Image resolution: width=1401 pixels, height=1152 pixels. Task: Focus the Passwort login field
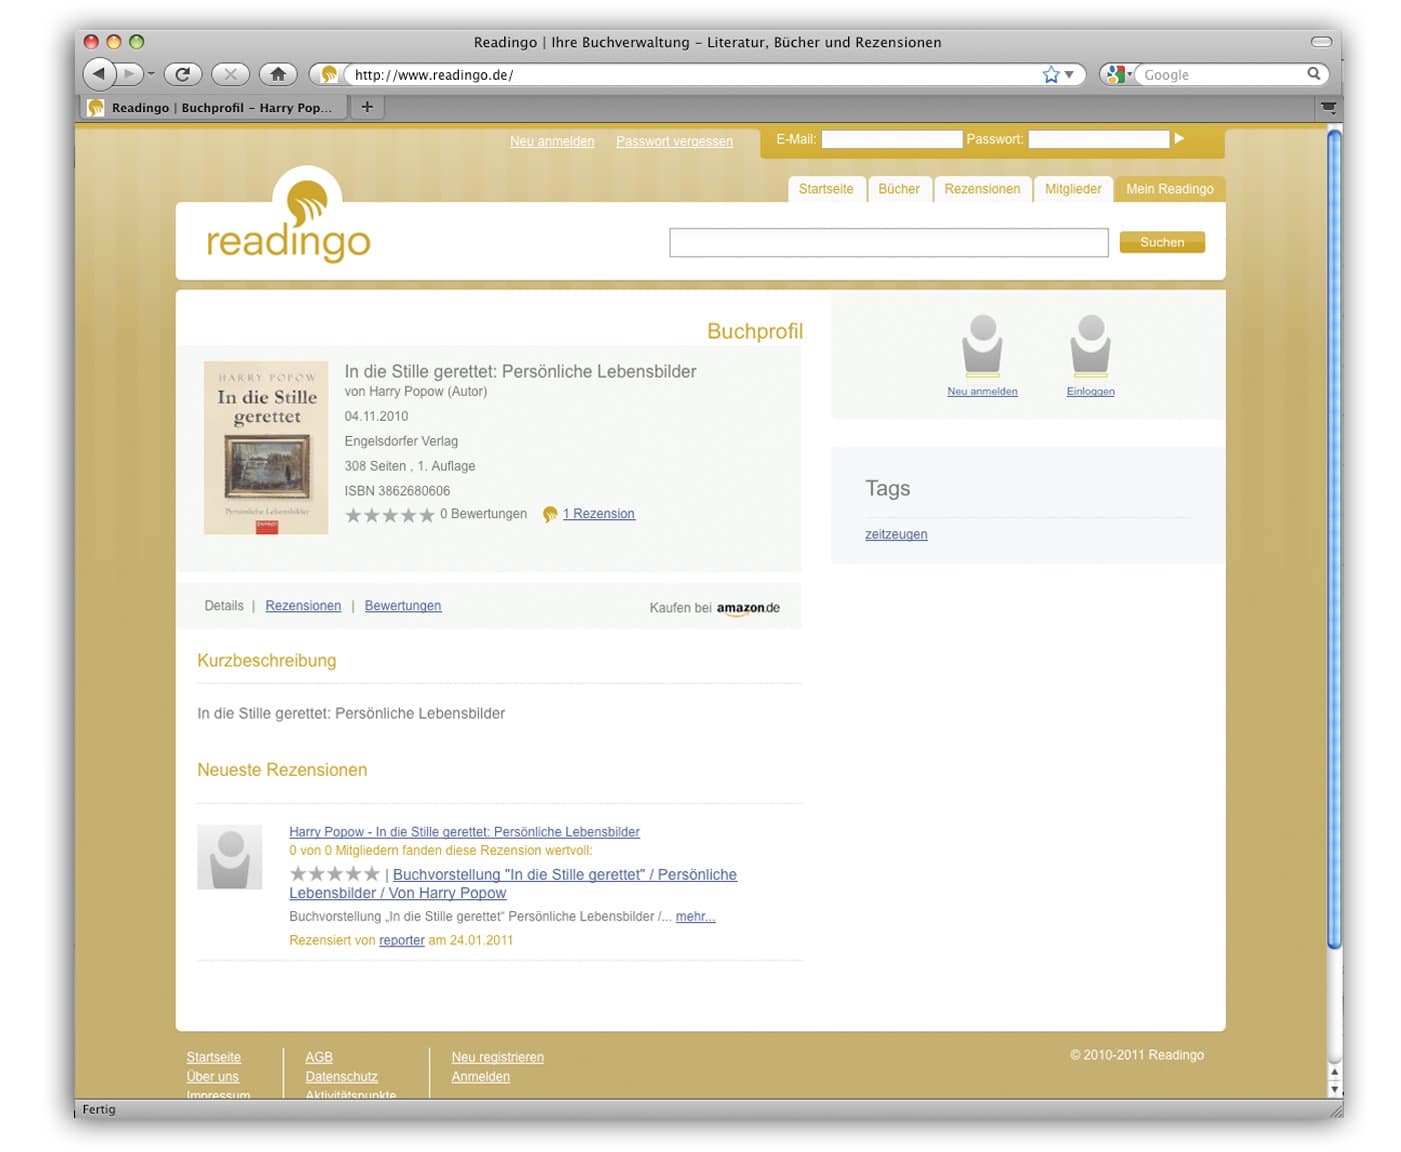tap(1098, 140)
